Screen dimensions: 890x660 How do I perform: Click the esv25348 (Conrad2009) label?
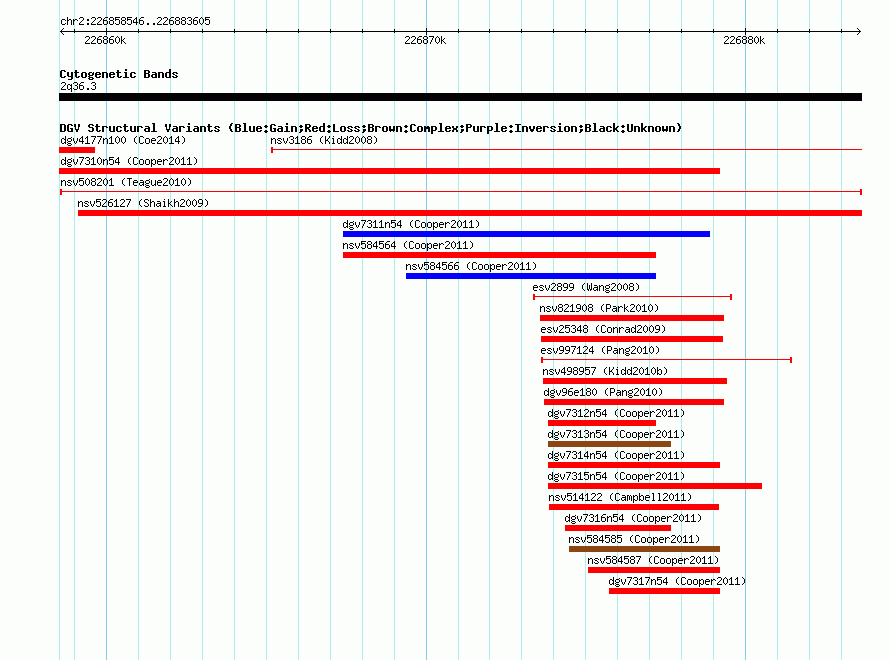(603, 329)
